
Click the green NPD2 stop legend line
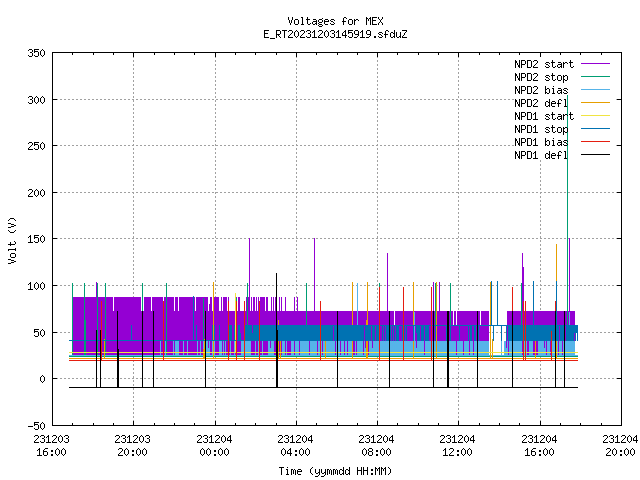point(595,77)
